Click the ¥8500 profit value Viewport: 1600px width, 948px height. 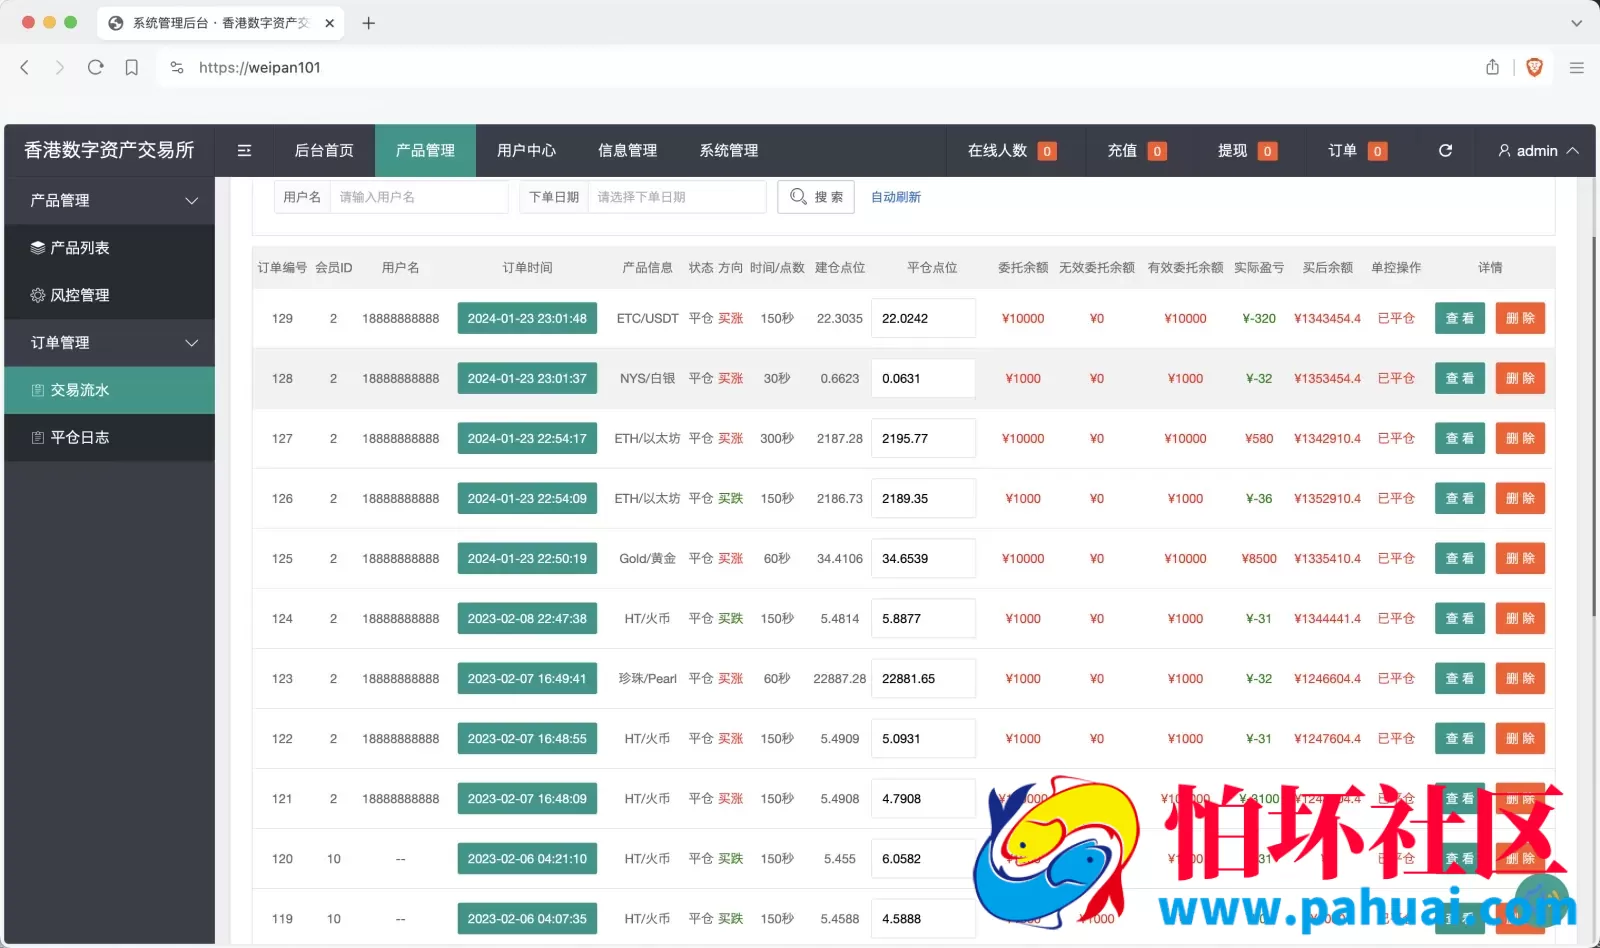(x=1259, y=558)
